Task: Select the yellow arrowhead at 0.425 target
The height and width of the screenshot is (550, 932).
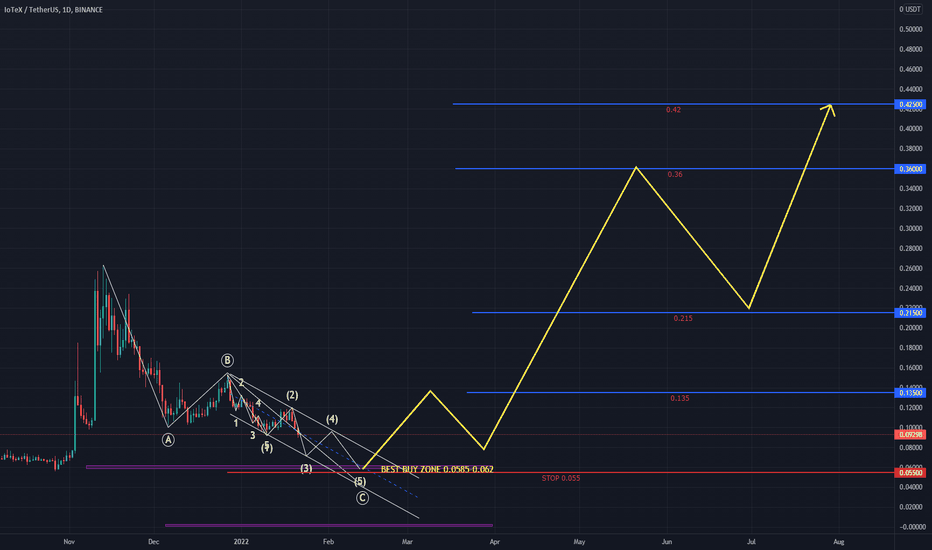Action: pos(829,110)
